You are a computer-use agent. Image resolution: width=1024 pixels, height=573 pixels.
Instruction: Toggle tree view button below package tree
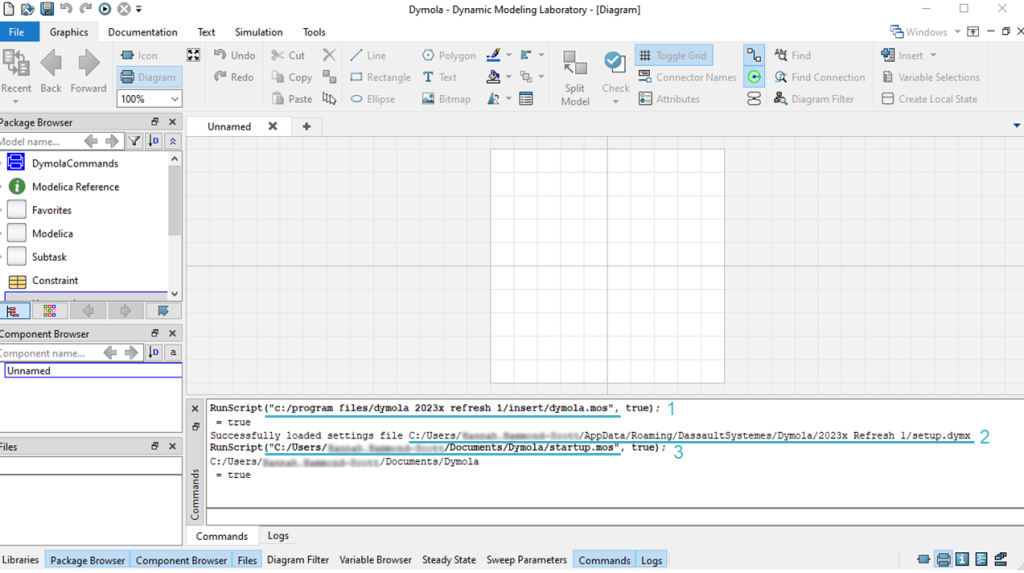pos(14,311)
